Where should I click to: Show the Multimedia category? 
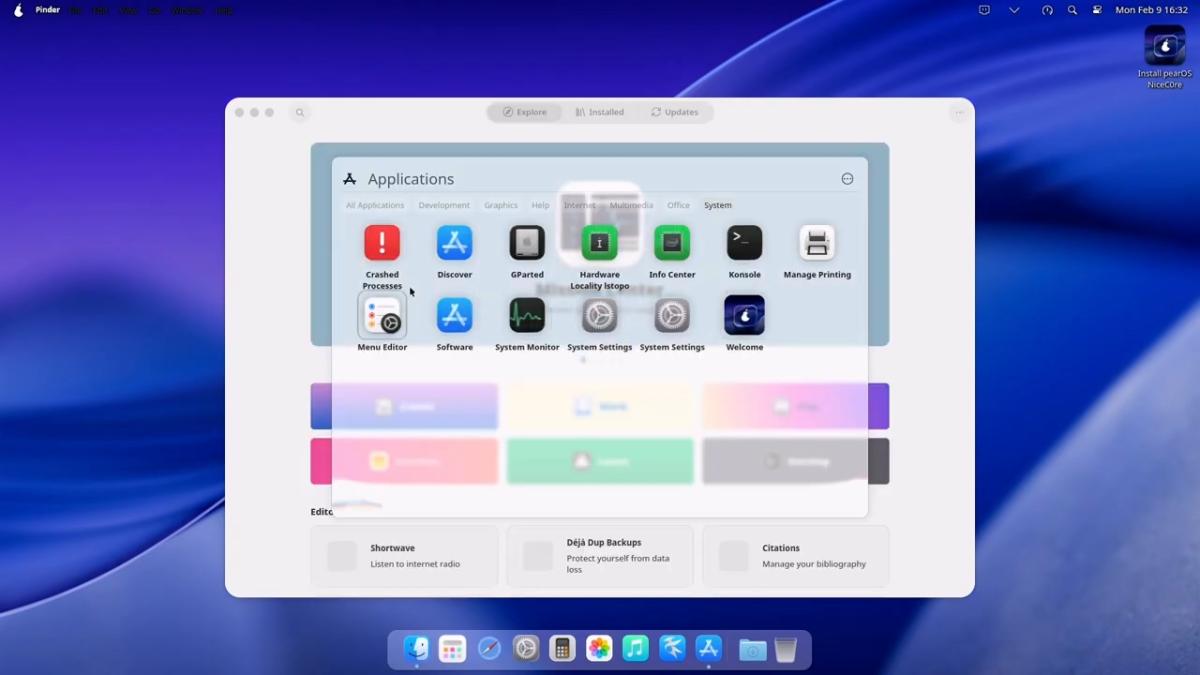coord(631,205)
